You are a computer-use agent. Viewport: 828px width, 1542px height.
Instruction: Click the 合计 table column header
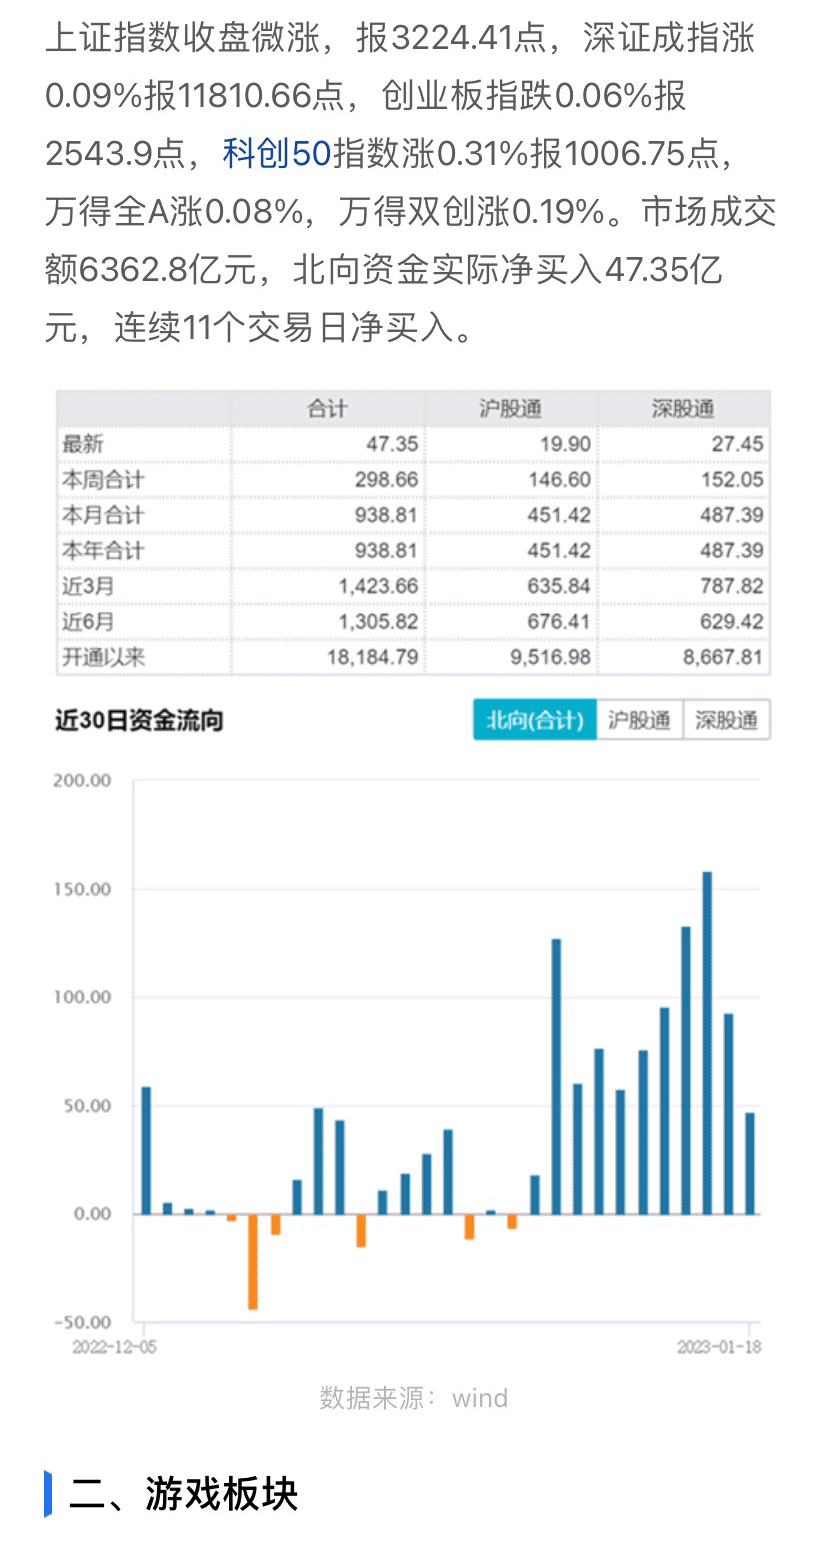tap(327, 408)
